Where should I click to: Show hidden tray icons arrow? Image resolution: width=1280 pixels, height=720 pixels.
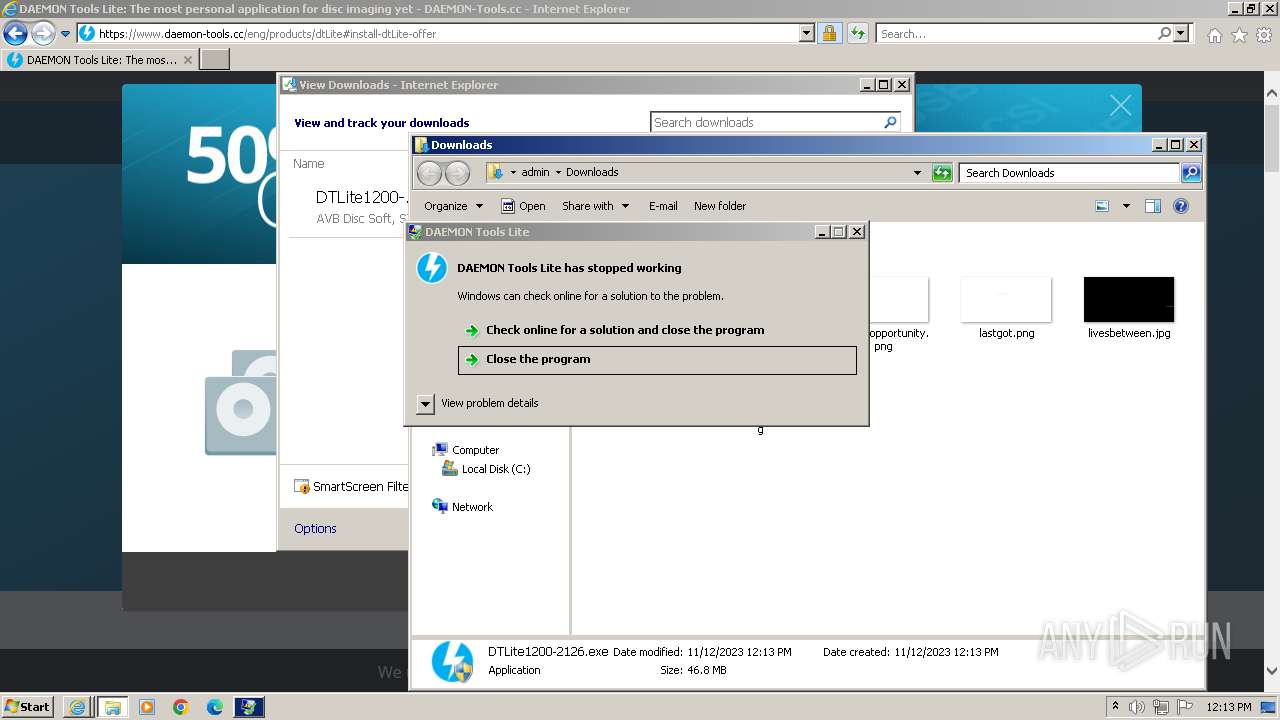pos(1116,706)
